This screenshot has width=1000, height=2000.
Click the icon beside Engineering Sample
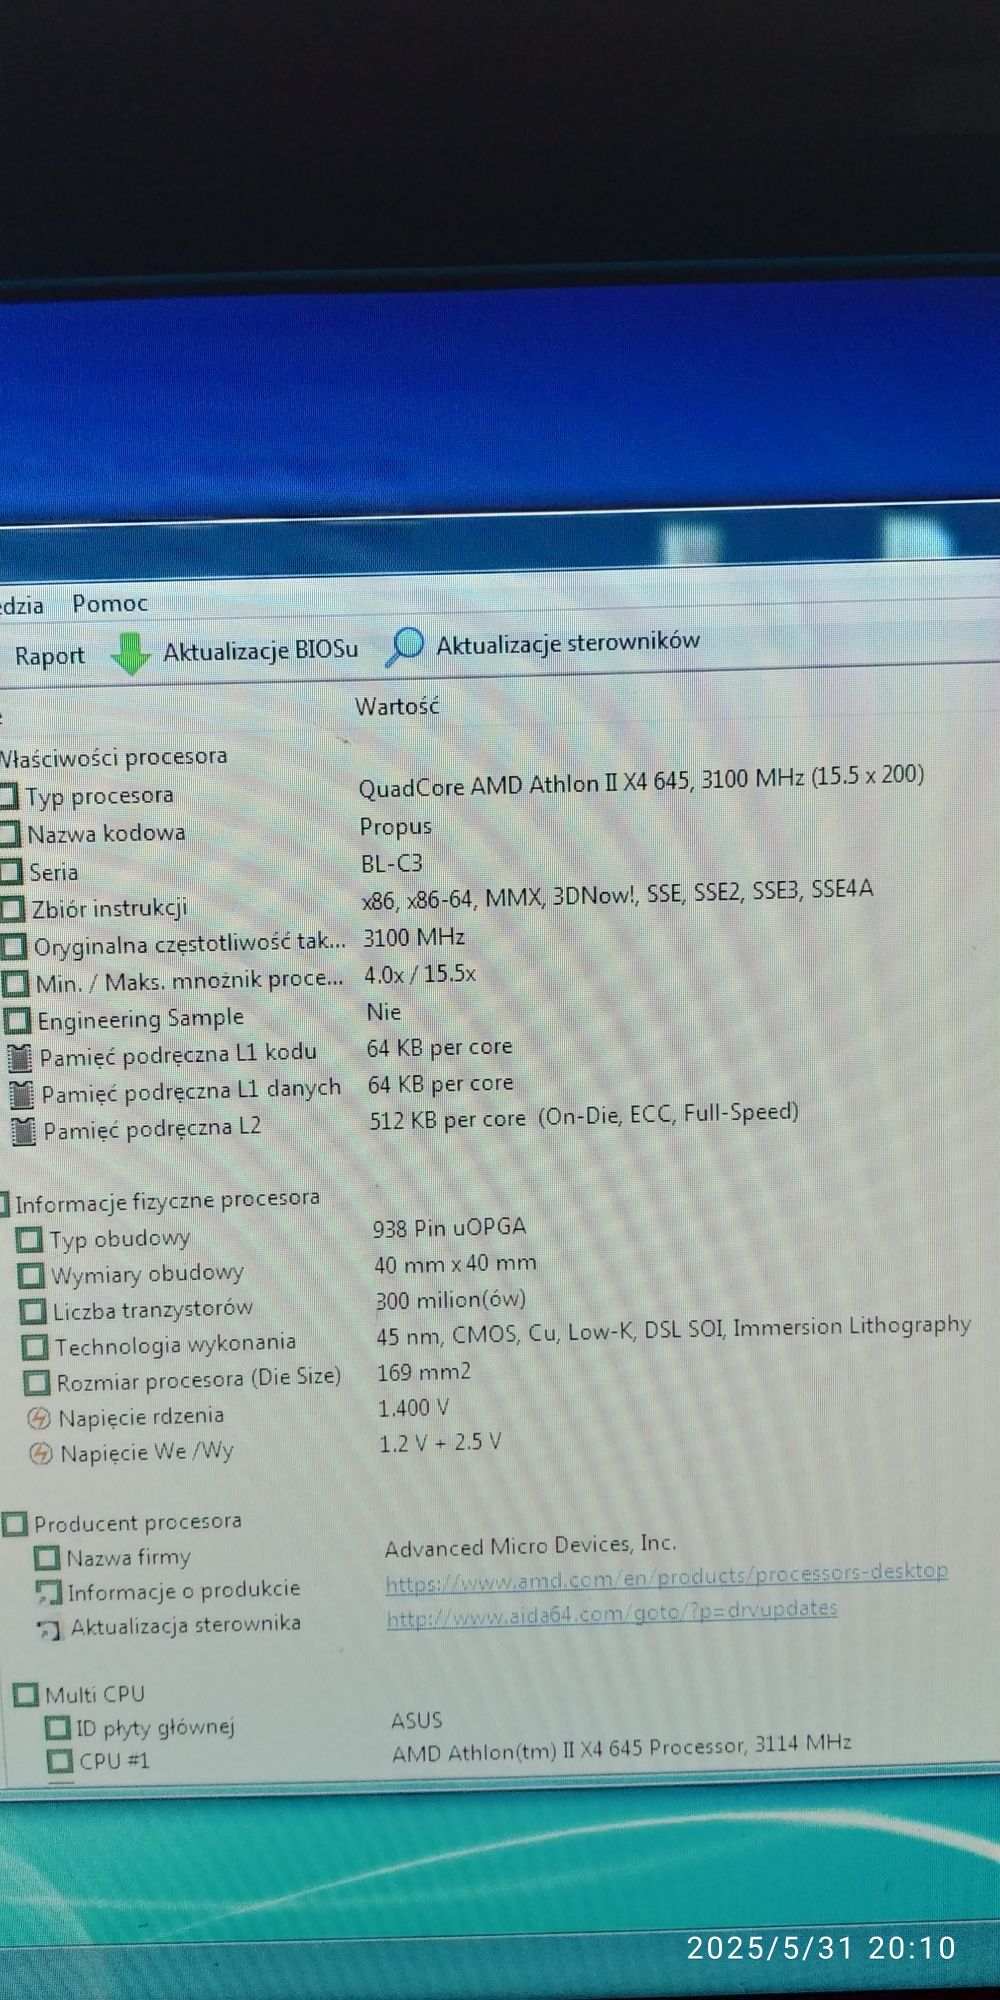[x=17, y=1021]
